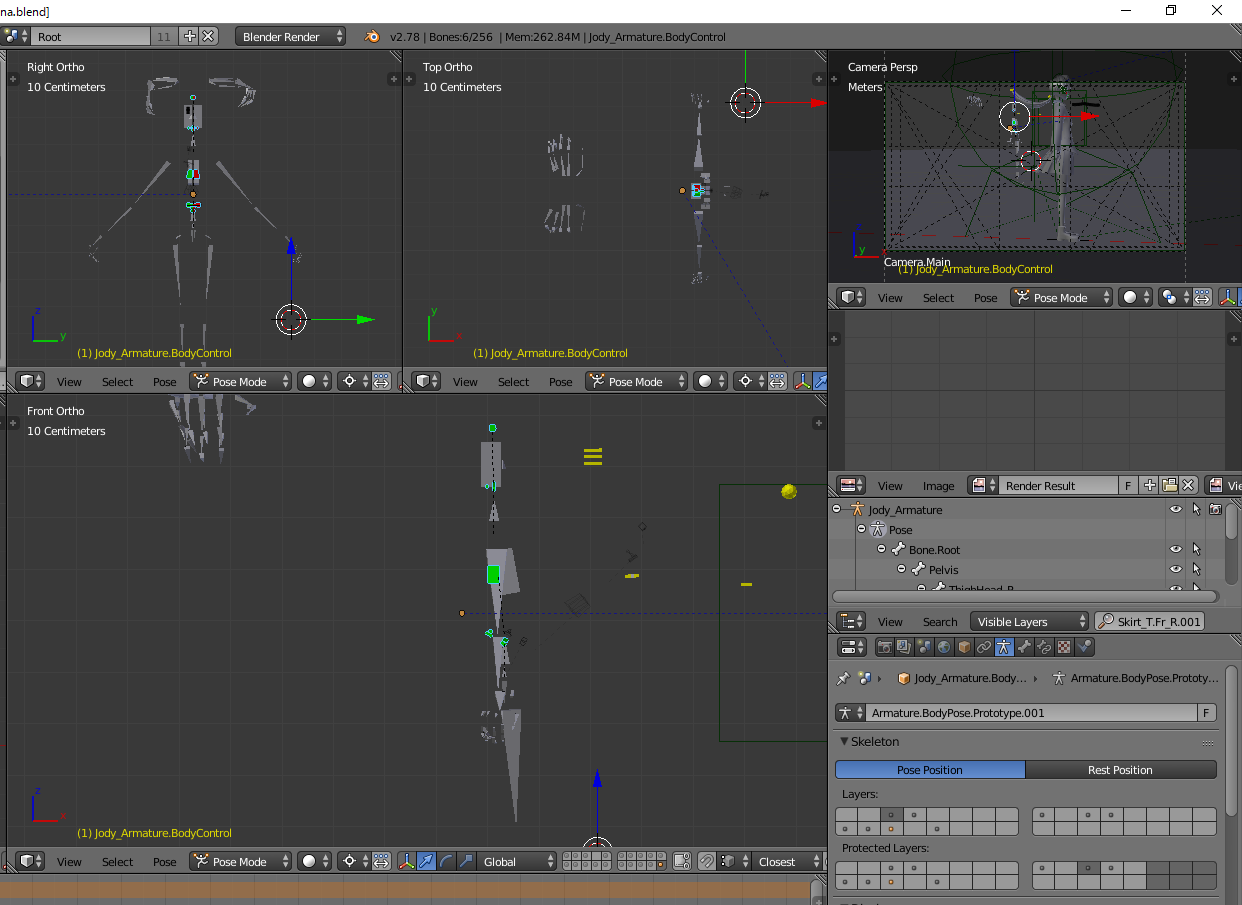The width and height of the screenshot is (1242, 905).
Task: Toggle selectability arrow for Jody_Armature
Action: pos(1196,509)
